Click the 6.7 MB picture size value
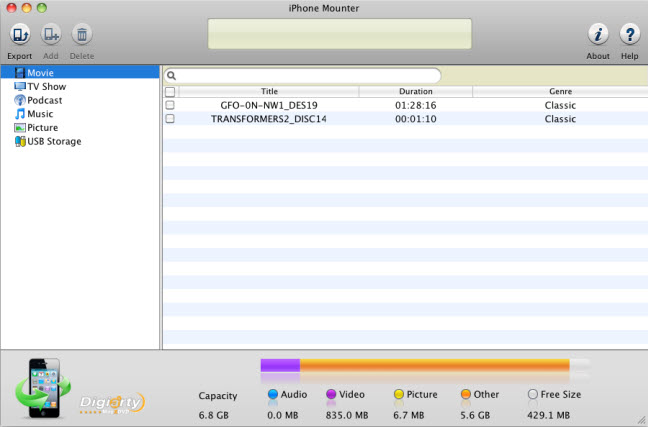 click(x=409, y=415)
